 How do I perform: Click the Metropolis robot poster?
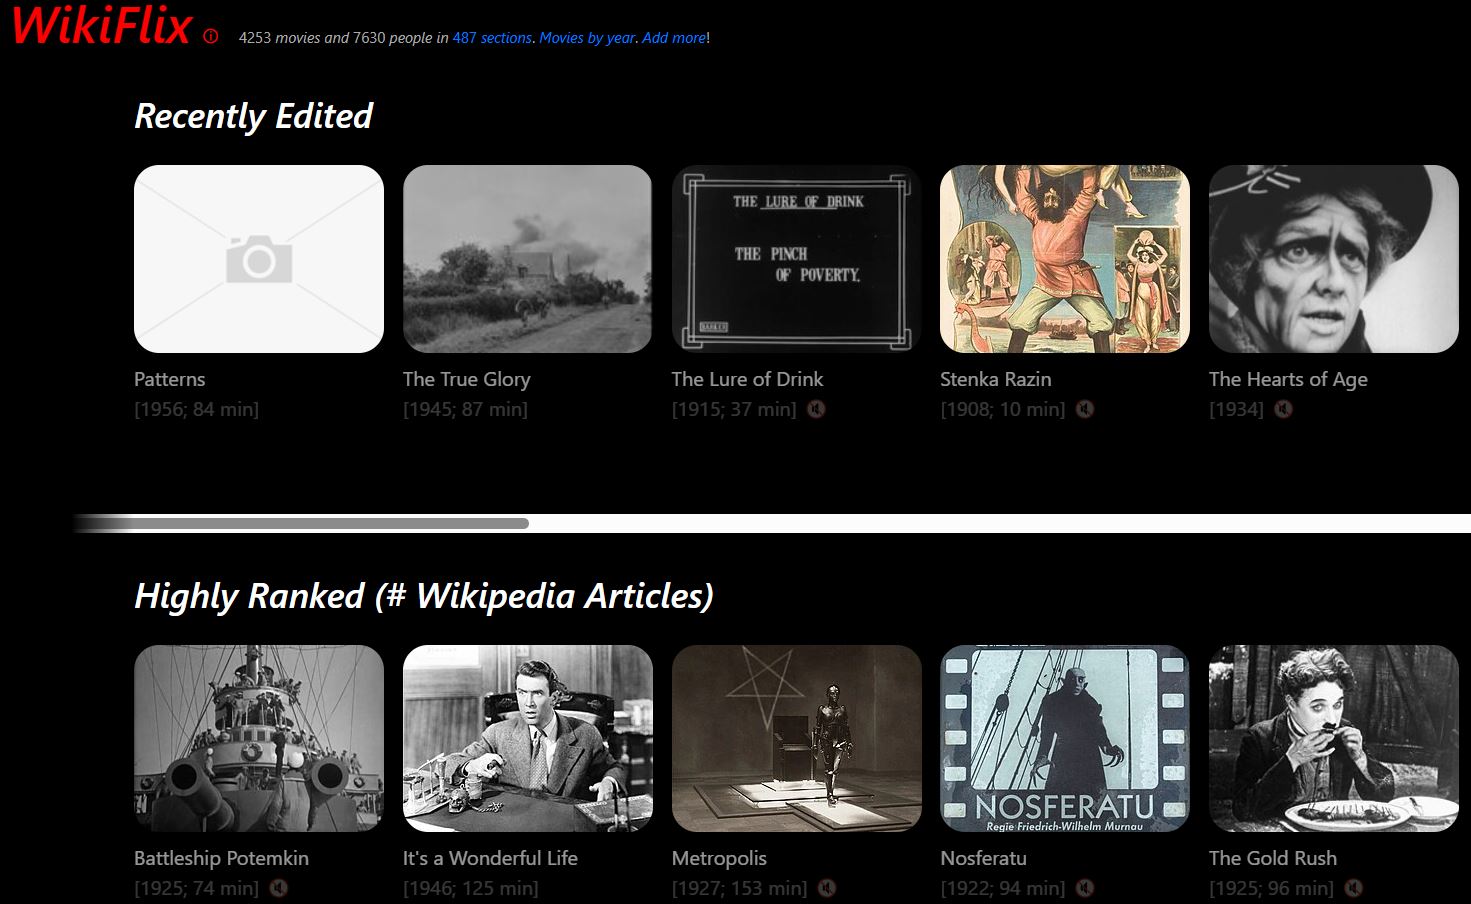[x=796, y=738]
